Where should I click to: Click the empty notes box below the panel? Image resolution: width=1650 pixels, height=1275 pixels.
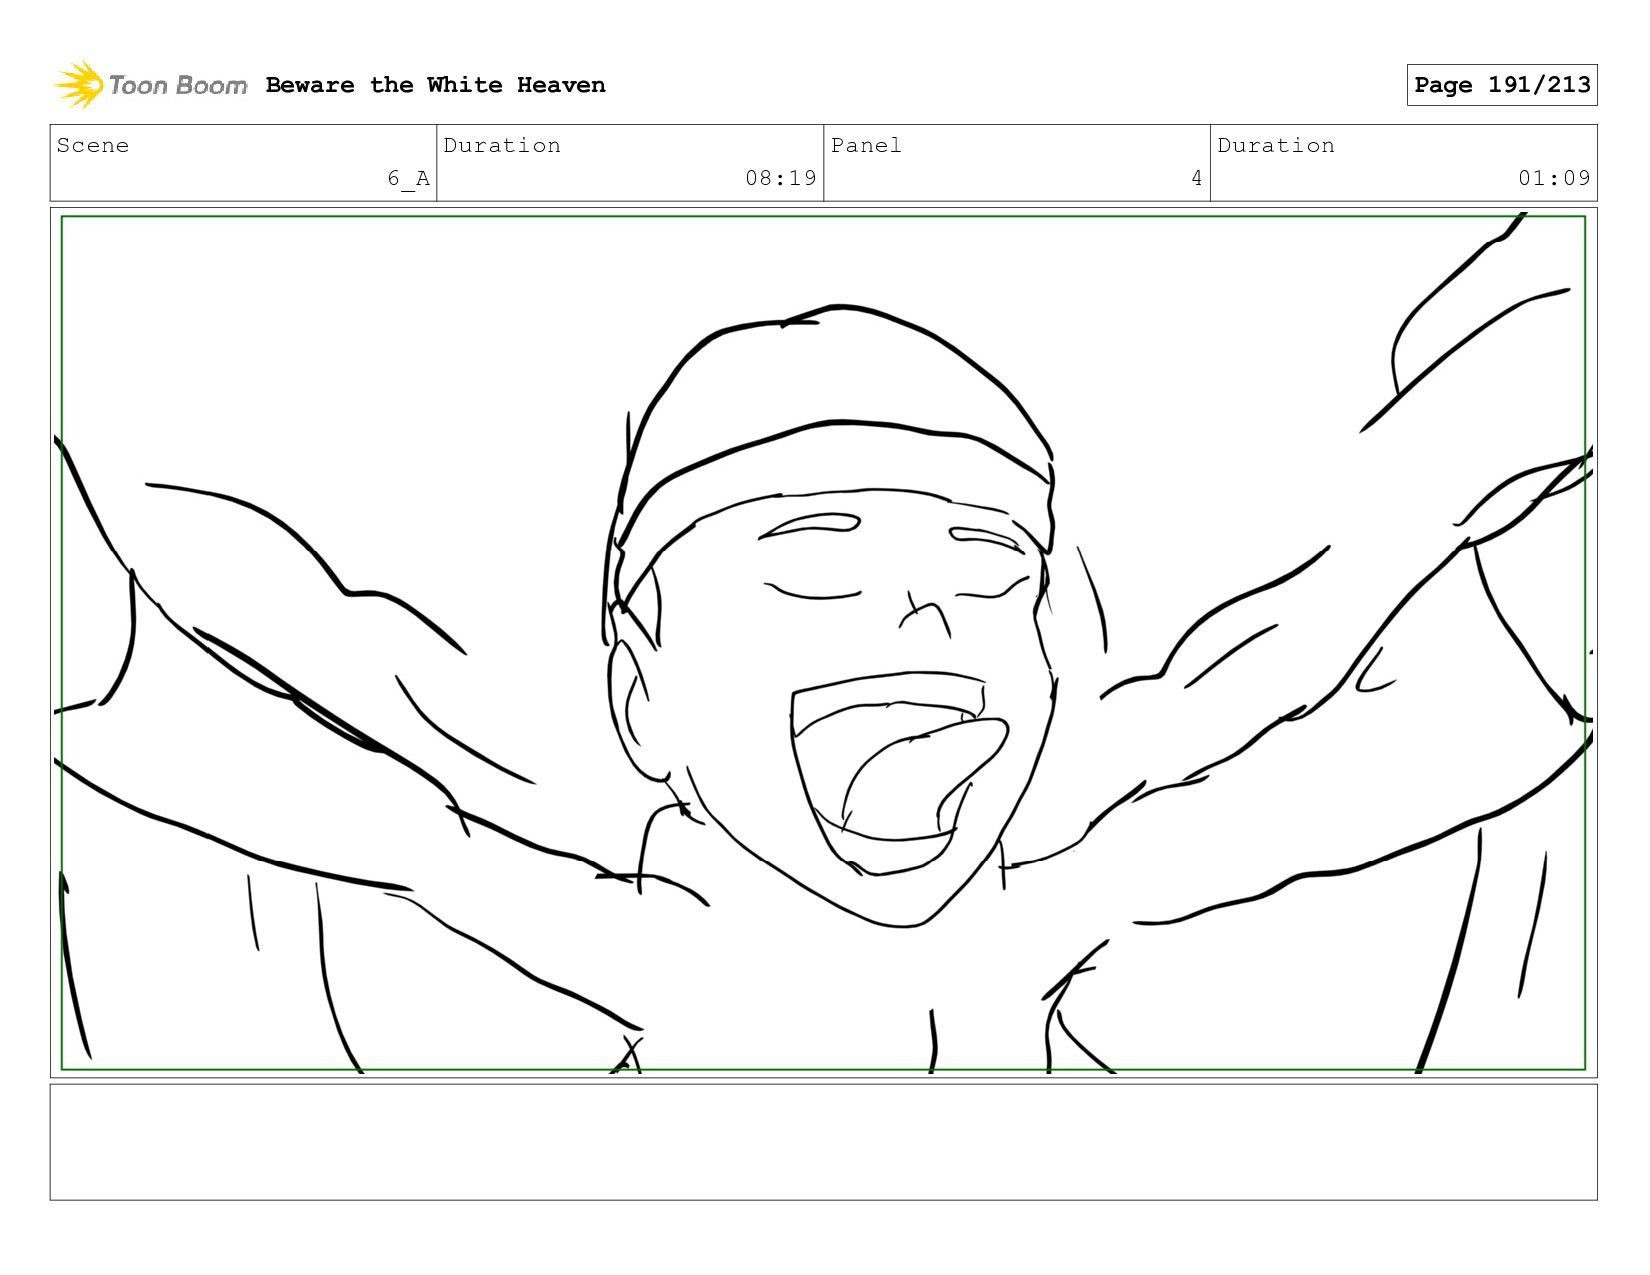824,1142
